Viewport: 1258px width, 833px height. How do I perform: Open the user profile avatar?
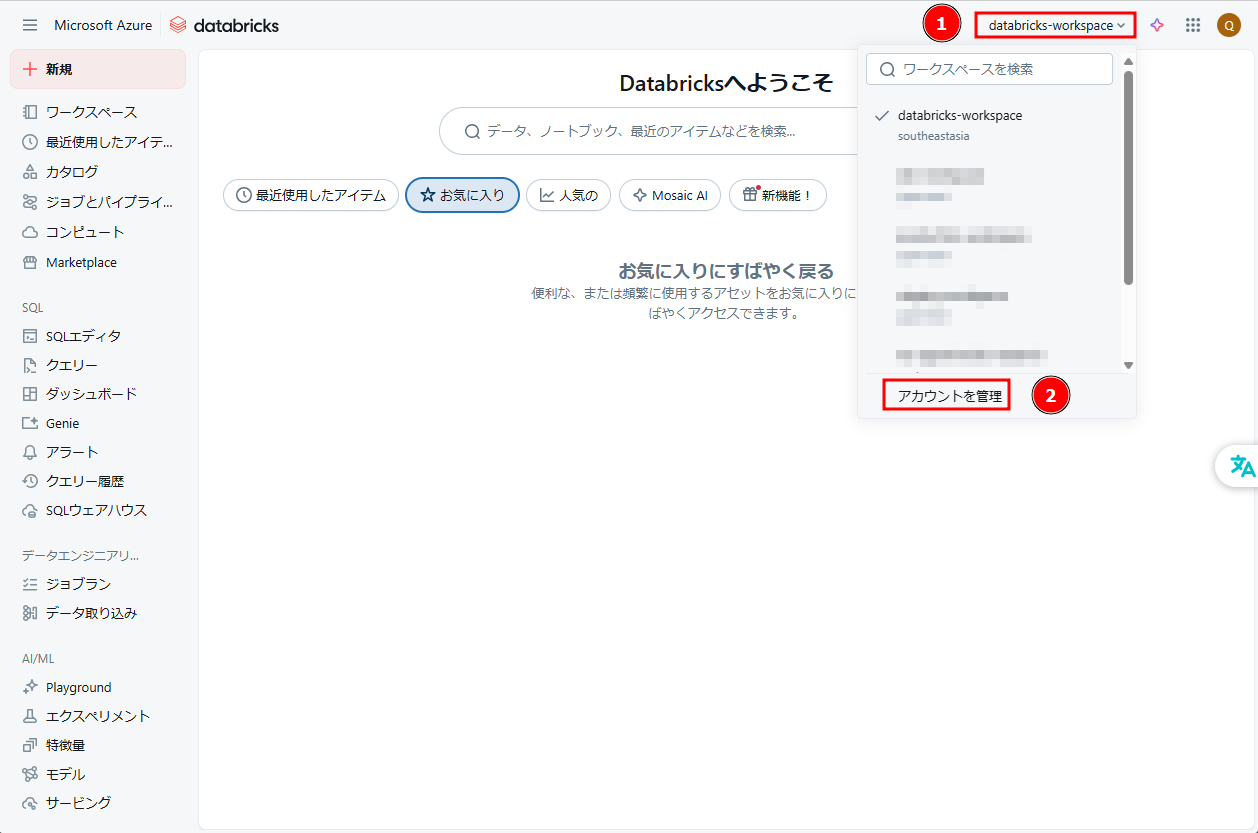pos(1229,25)
